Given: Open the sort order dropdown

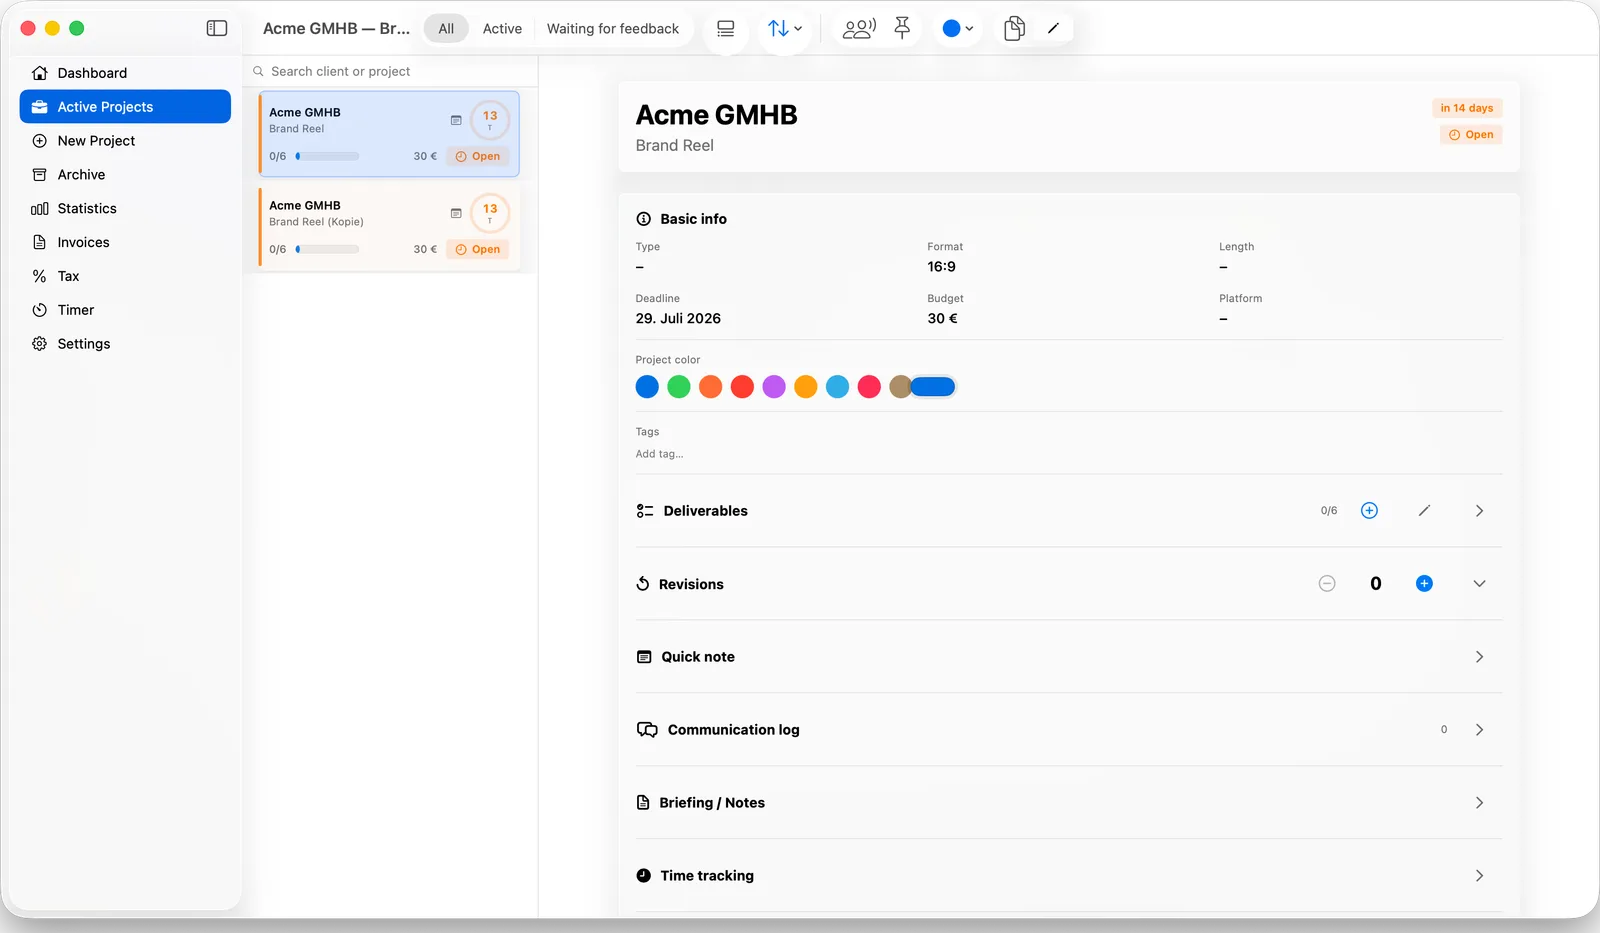Looking at the screenshot, I should click(x=785, y=29).
